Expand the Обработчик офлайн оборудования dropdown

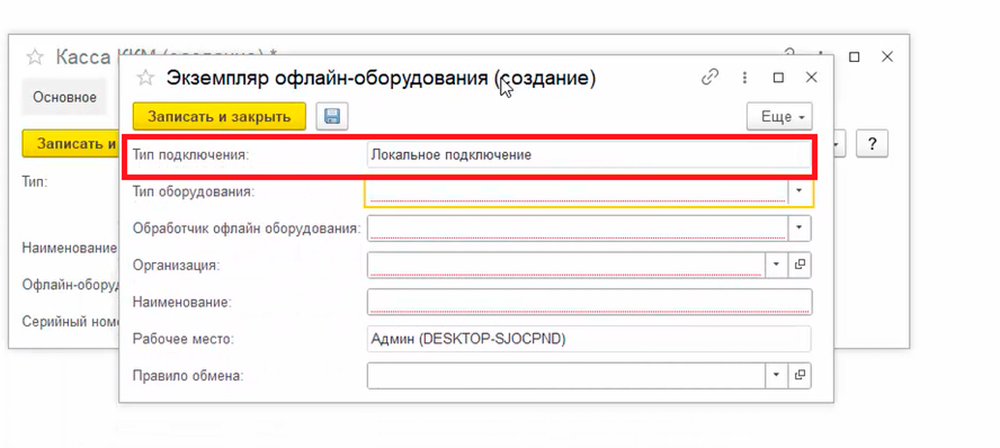[x=800, y=228]
